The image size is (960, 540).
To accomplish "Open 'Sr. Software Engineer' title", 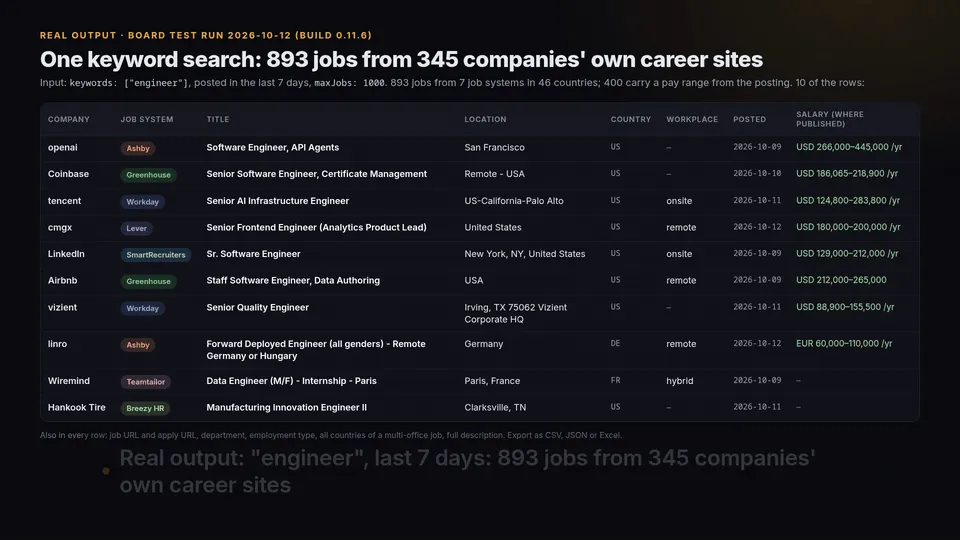I will pyautogui.click(x=253, y=253).
